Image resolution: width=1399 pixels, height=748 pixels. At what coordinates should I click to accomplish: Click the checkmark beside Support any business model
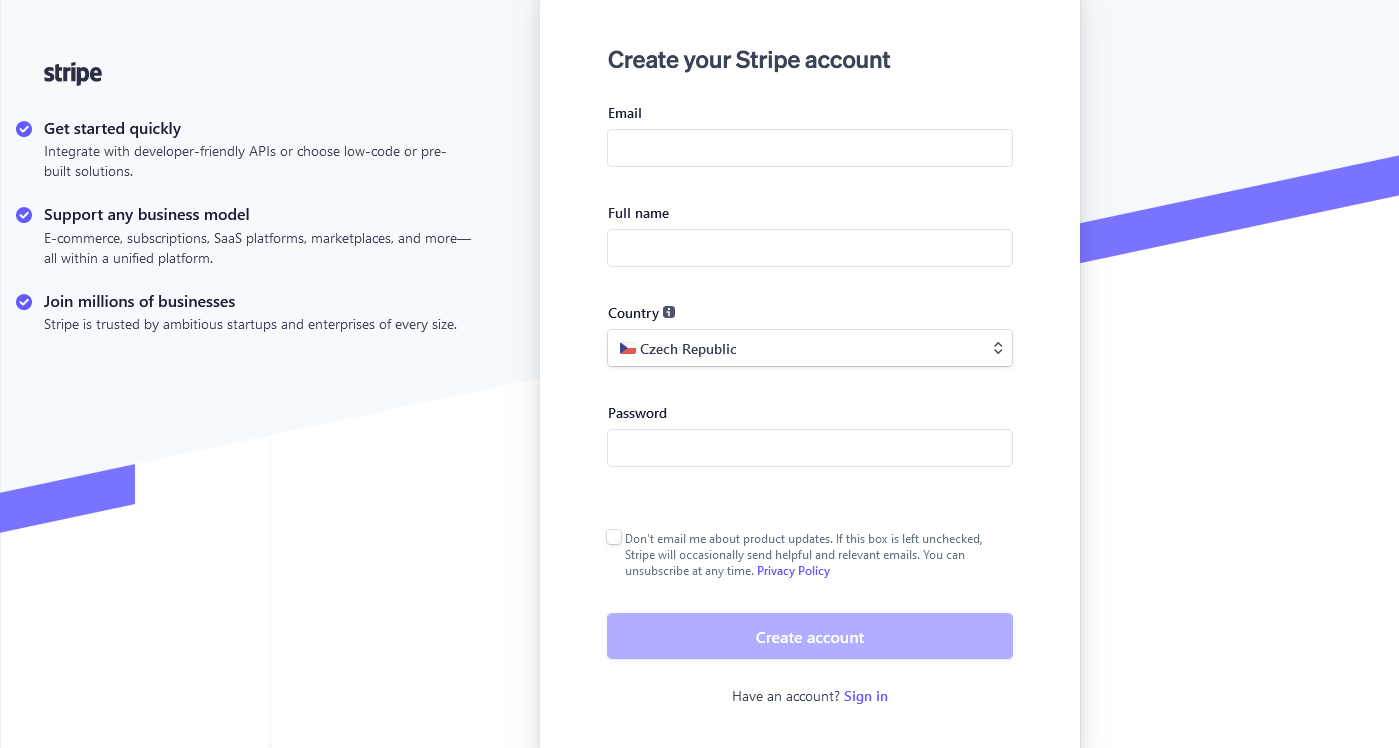[x=24, y=215]
